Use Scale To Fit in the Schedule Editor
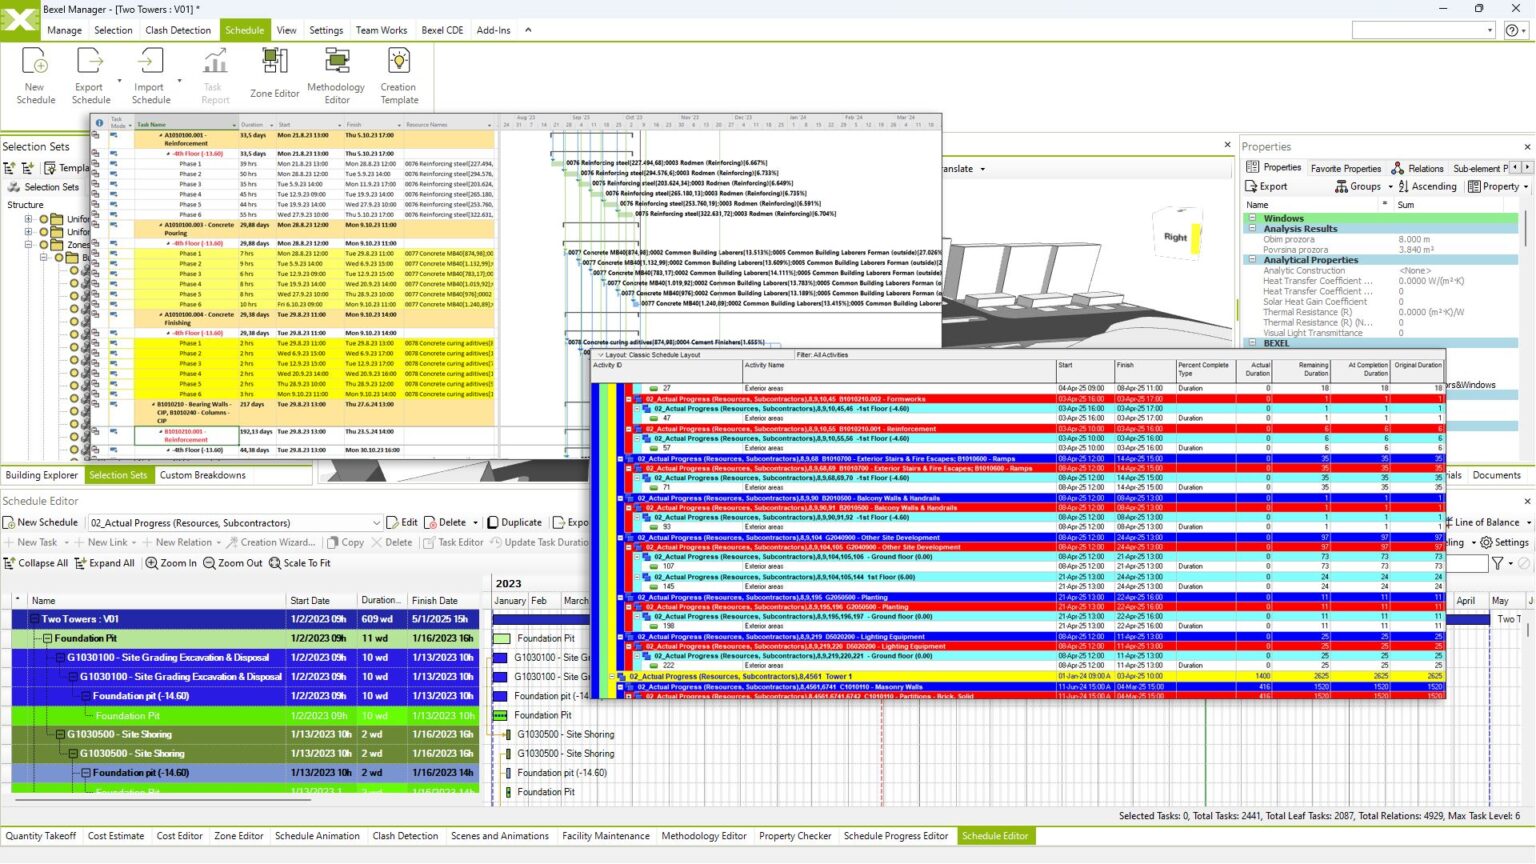 (x=298, y=563)
